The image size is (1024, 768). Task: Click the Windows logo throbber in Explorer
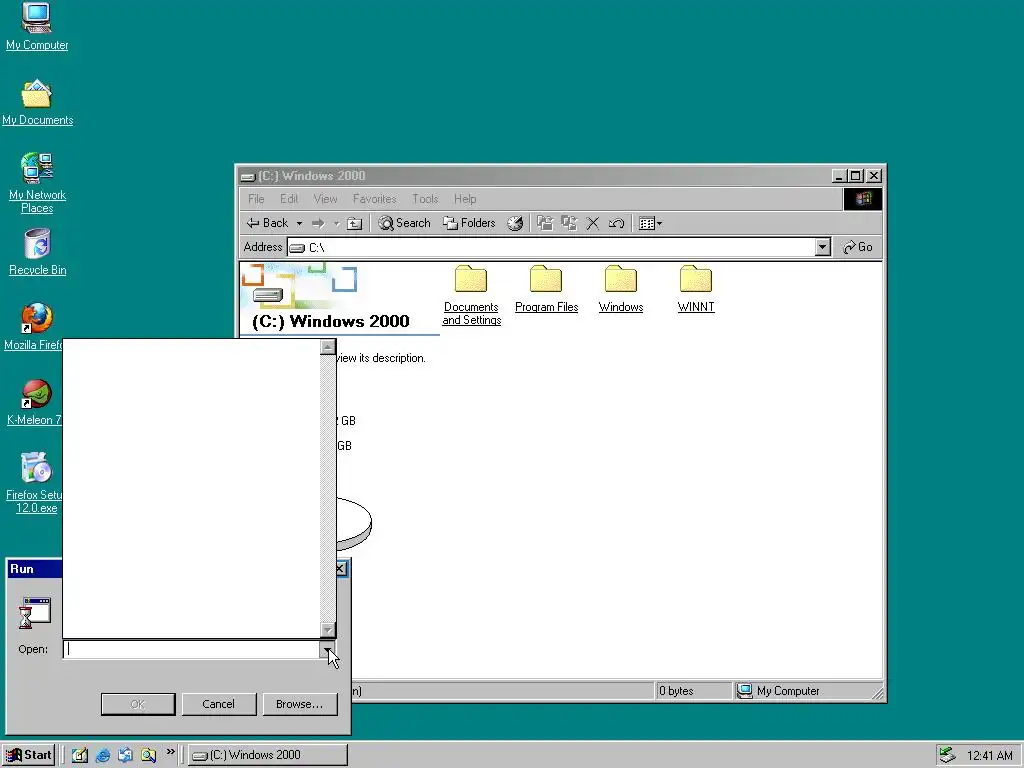click(x=863, y=199)
